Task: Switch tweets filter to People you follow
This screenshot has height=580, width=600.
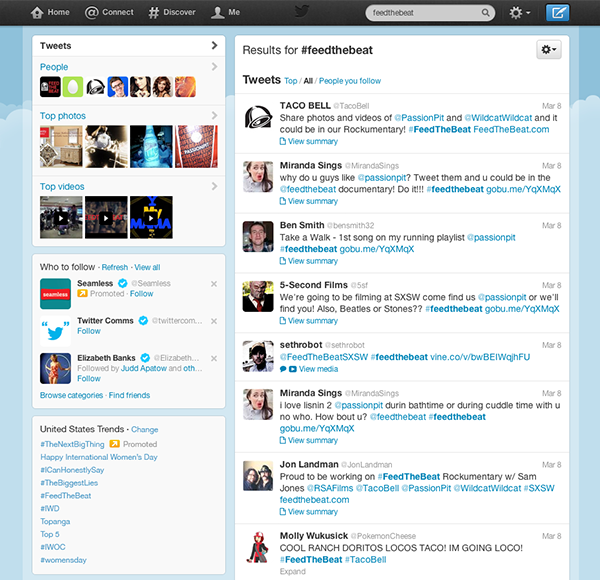Action: (350, 81)
